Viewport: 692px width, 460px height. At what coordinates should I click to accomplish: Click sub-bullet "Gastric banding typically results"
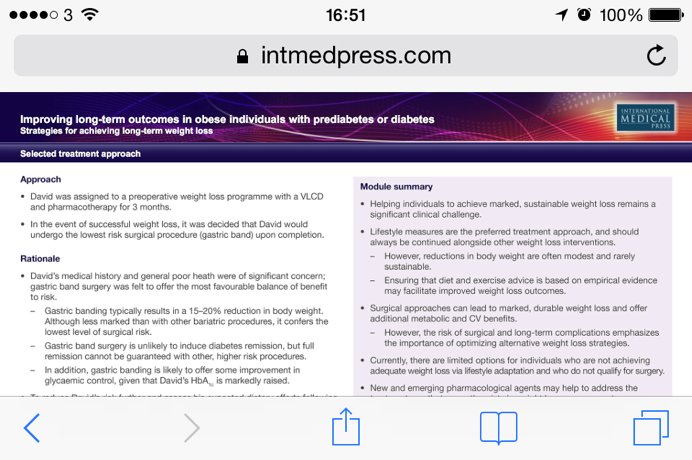click(186, 321)
